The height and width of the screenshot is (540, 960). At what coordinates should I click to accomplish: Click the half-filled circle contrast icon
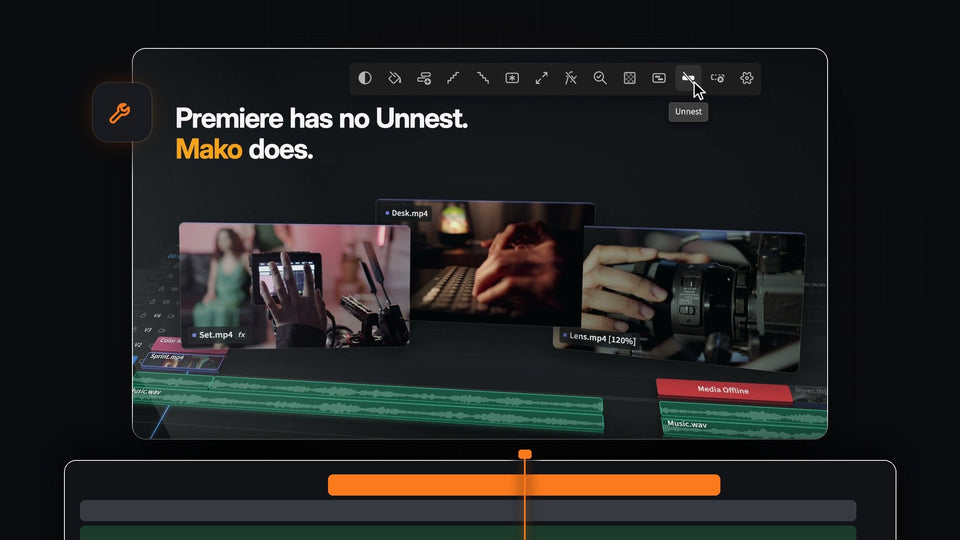tap(365, 78)
